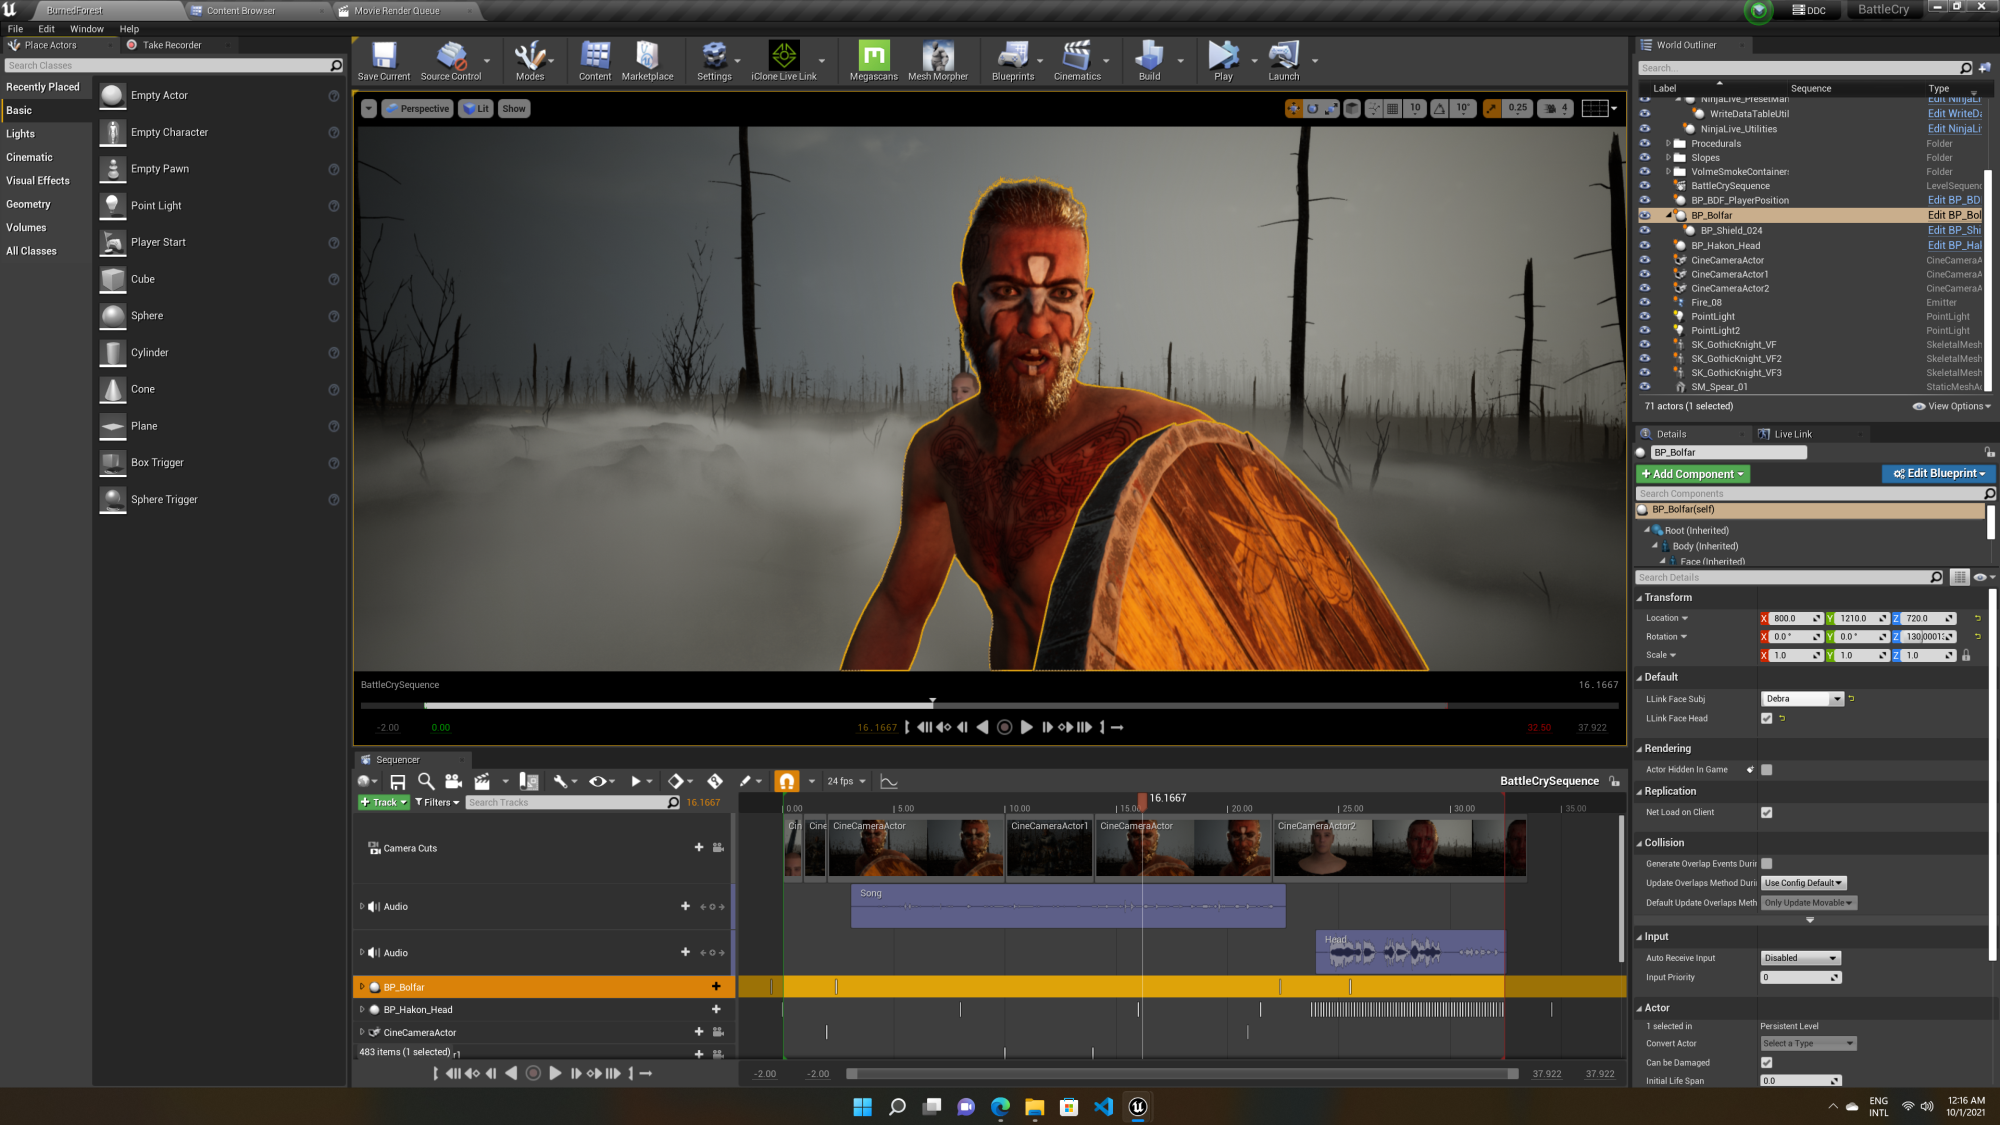Image resolution: width=2000 pixels, height=1125 pixels.
Task: Toggle visibility eye for Fire_08 actor
Action: click(1644, 302)
